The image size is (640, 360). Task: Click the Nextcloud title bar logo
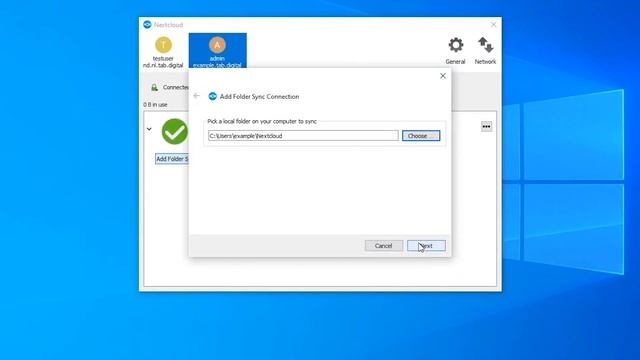click(147, 24)
